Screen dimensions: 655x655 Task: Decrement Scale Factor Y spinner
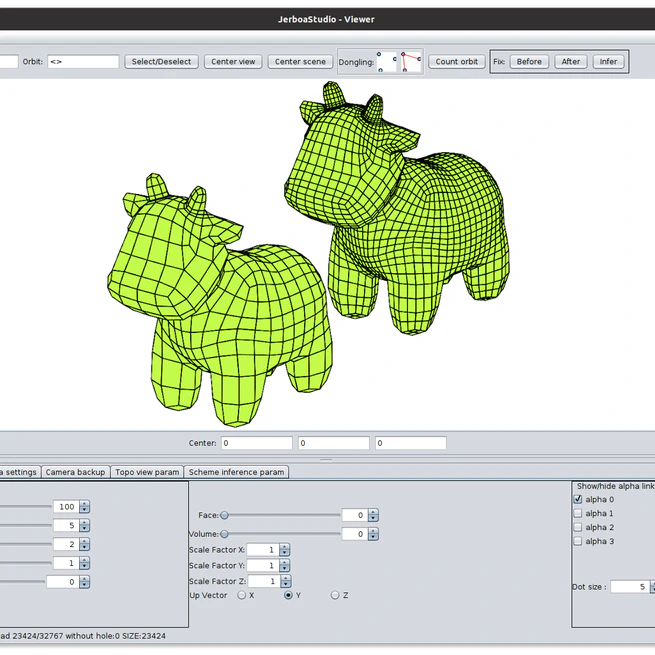(284, 569)
